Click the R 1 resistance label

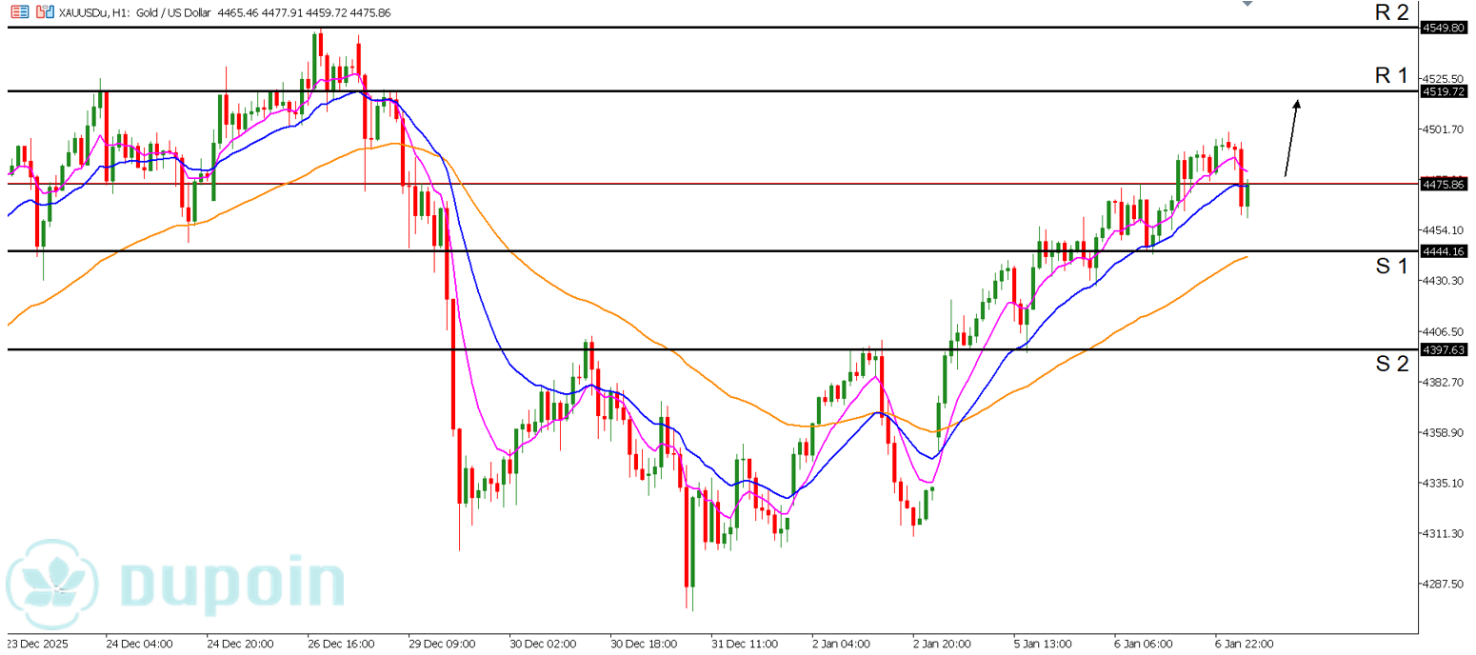click(x=1391, y=76)
